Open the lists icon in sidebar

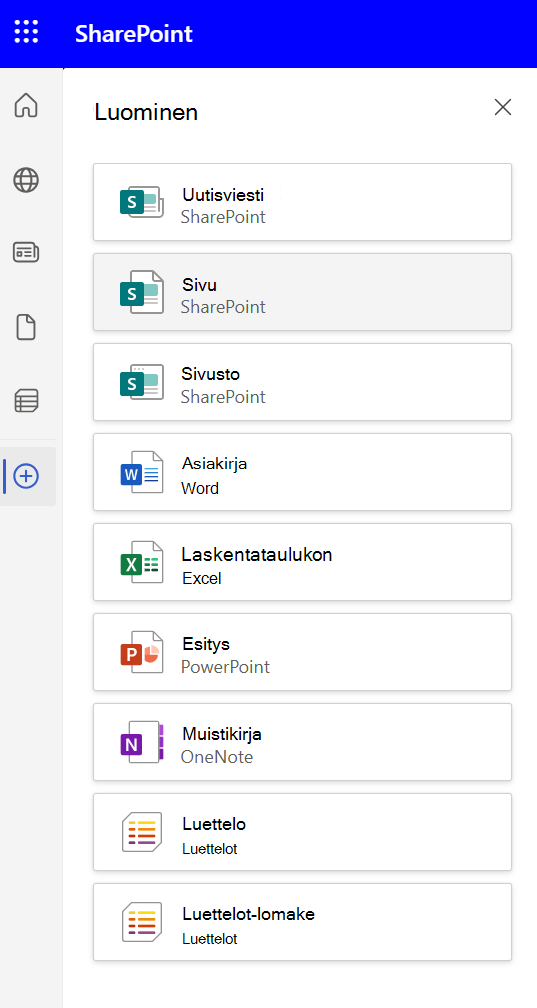pyautogui.click(x=26, y=400)
